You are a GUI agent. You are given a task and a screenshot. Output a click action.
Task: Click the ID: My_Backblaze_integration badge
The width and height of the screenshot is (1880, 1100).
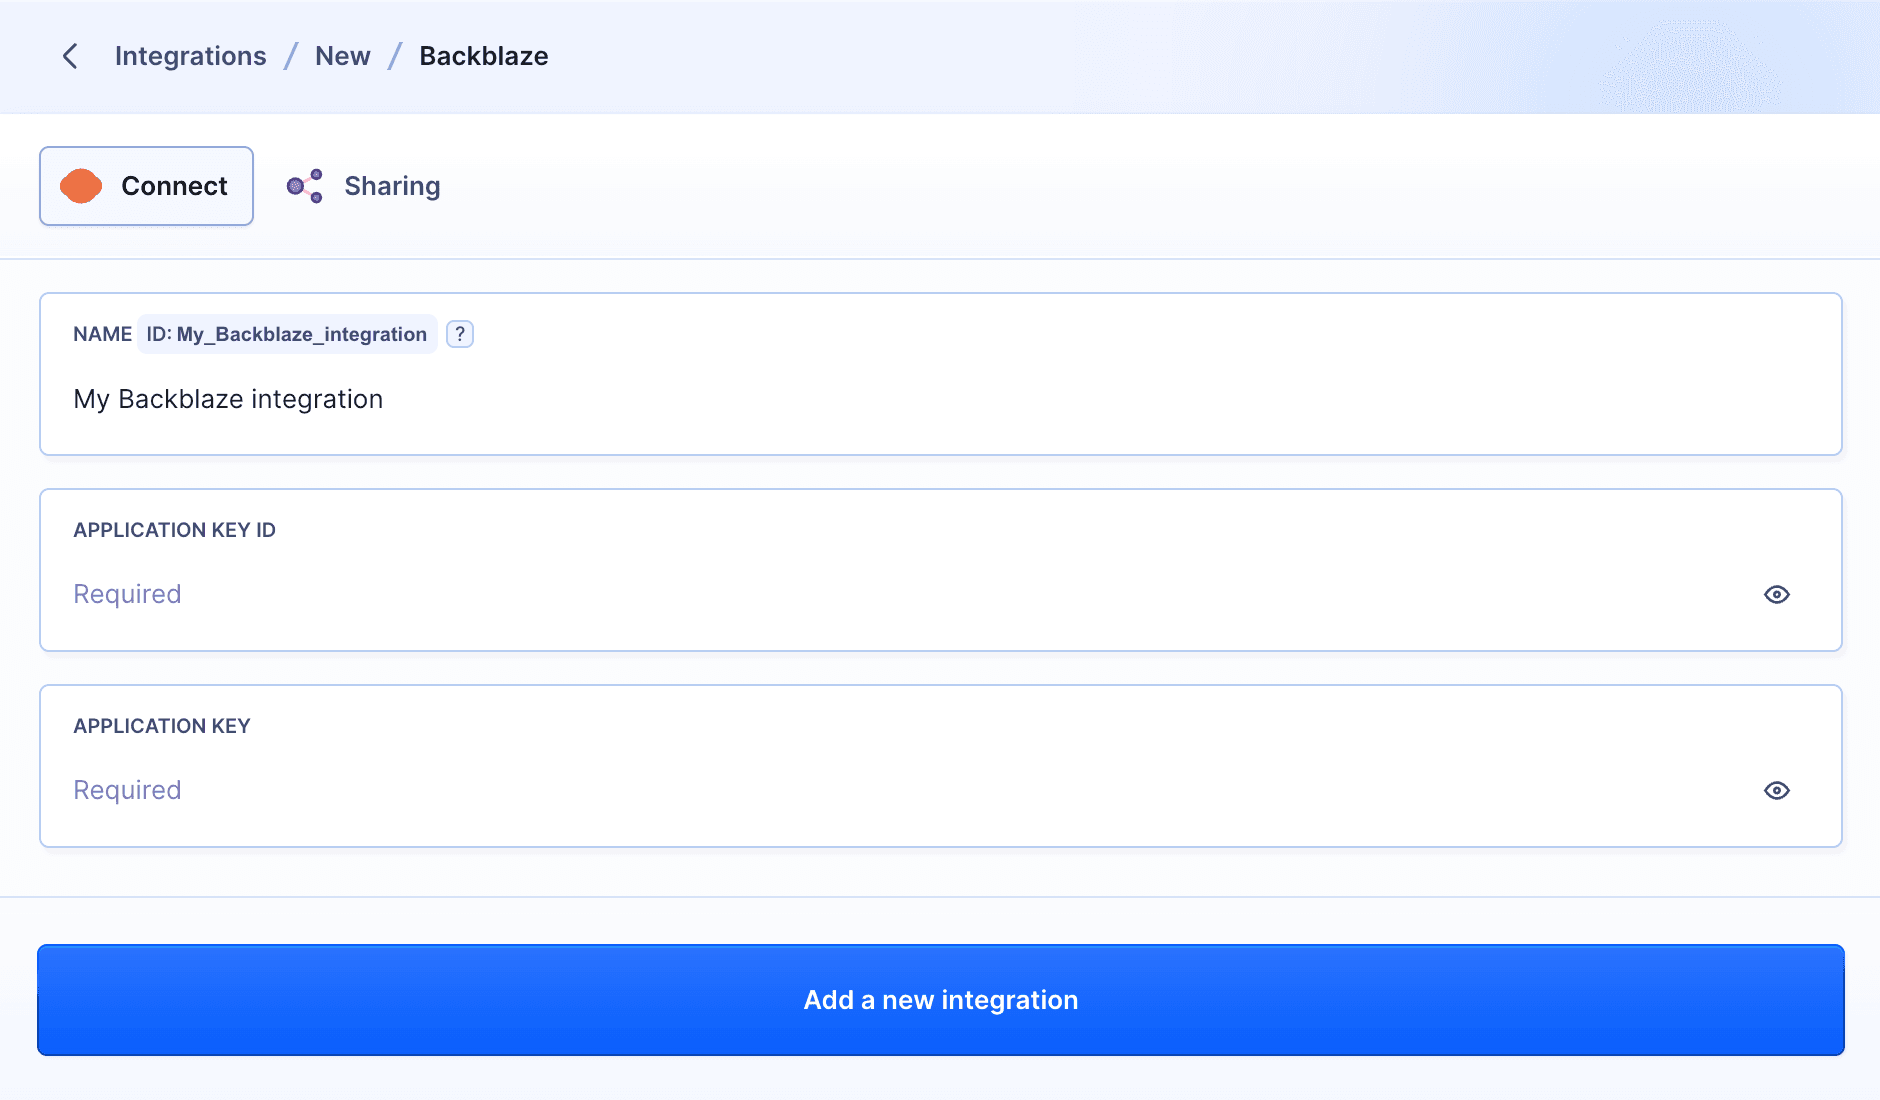coord(287,334)
